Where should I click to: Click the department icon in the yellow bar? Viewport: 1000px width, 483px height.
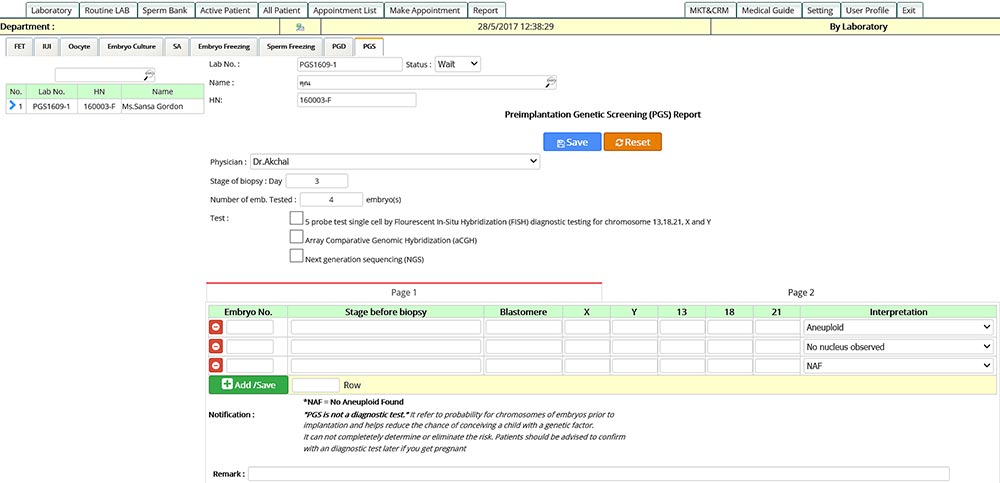301,28
